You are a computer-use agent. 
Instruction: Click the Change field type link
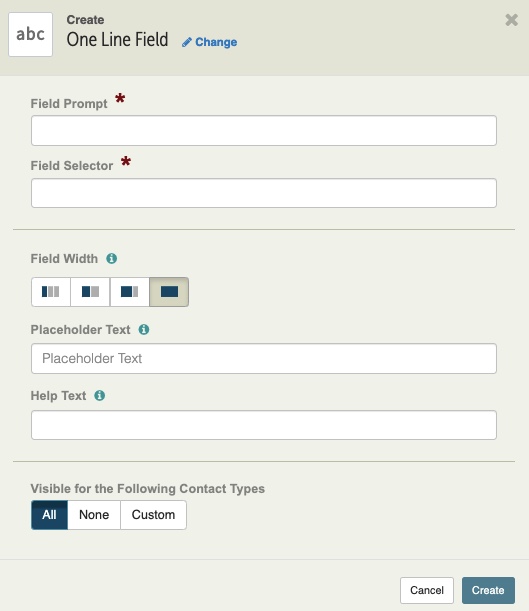point(216,42)
